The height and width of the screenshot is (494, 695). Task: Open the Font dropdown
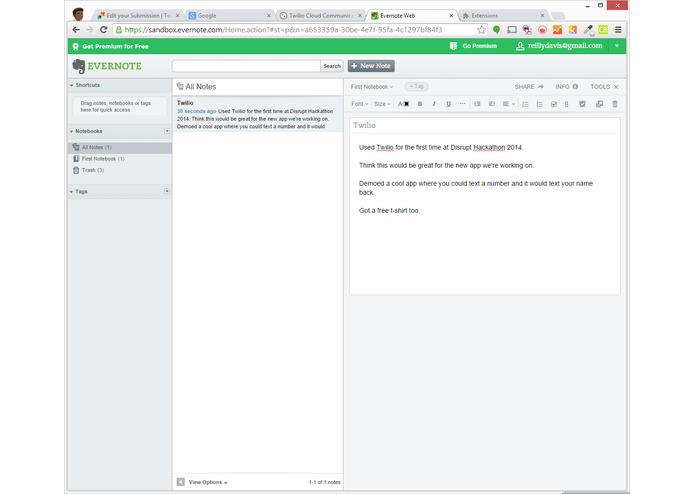[359, 104]
